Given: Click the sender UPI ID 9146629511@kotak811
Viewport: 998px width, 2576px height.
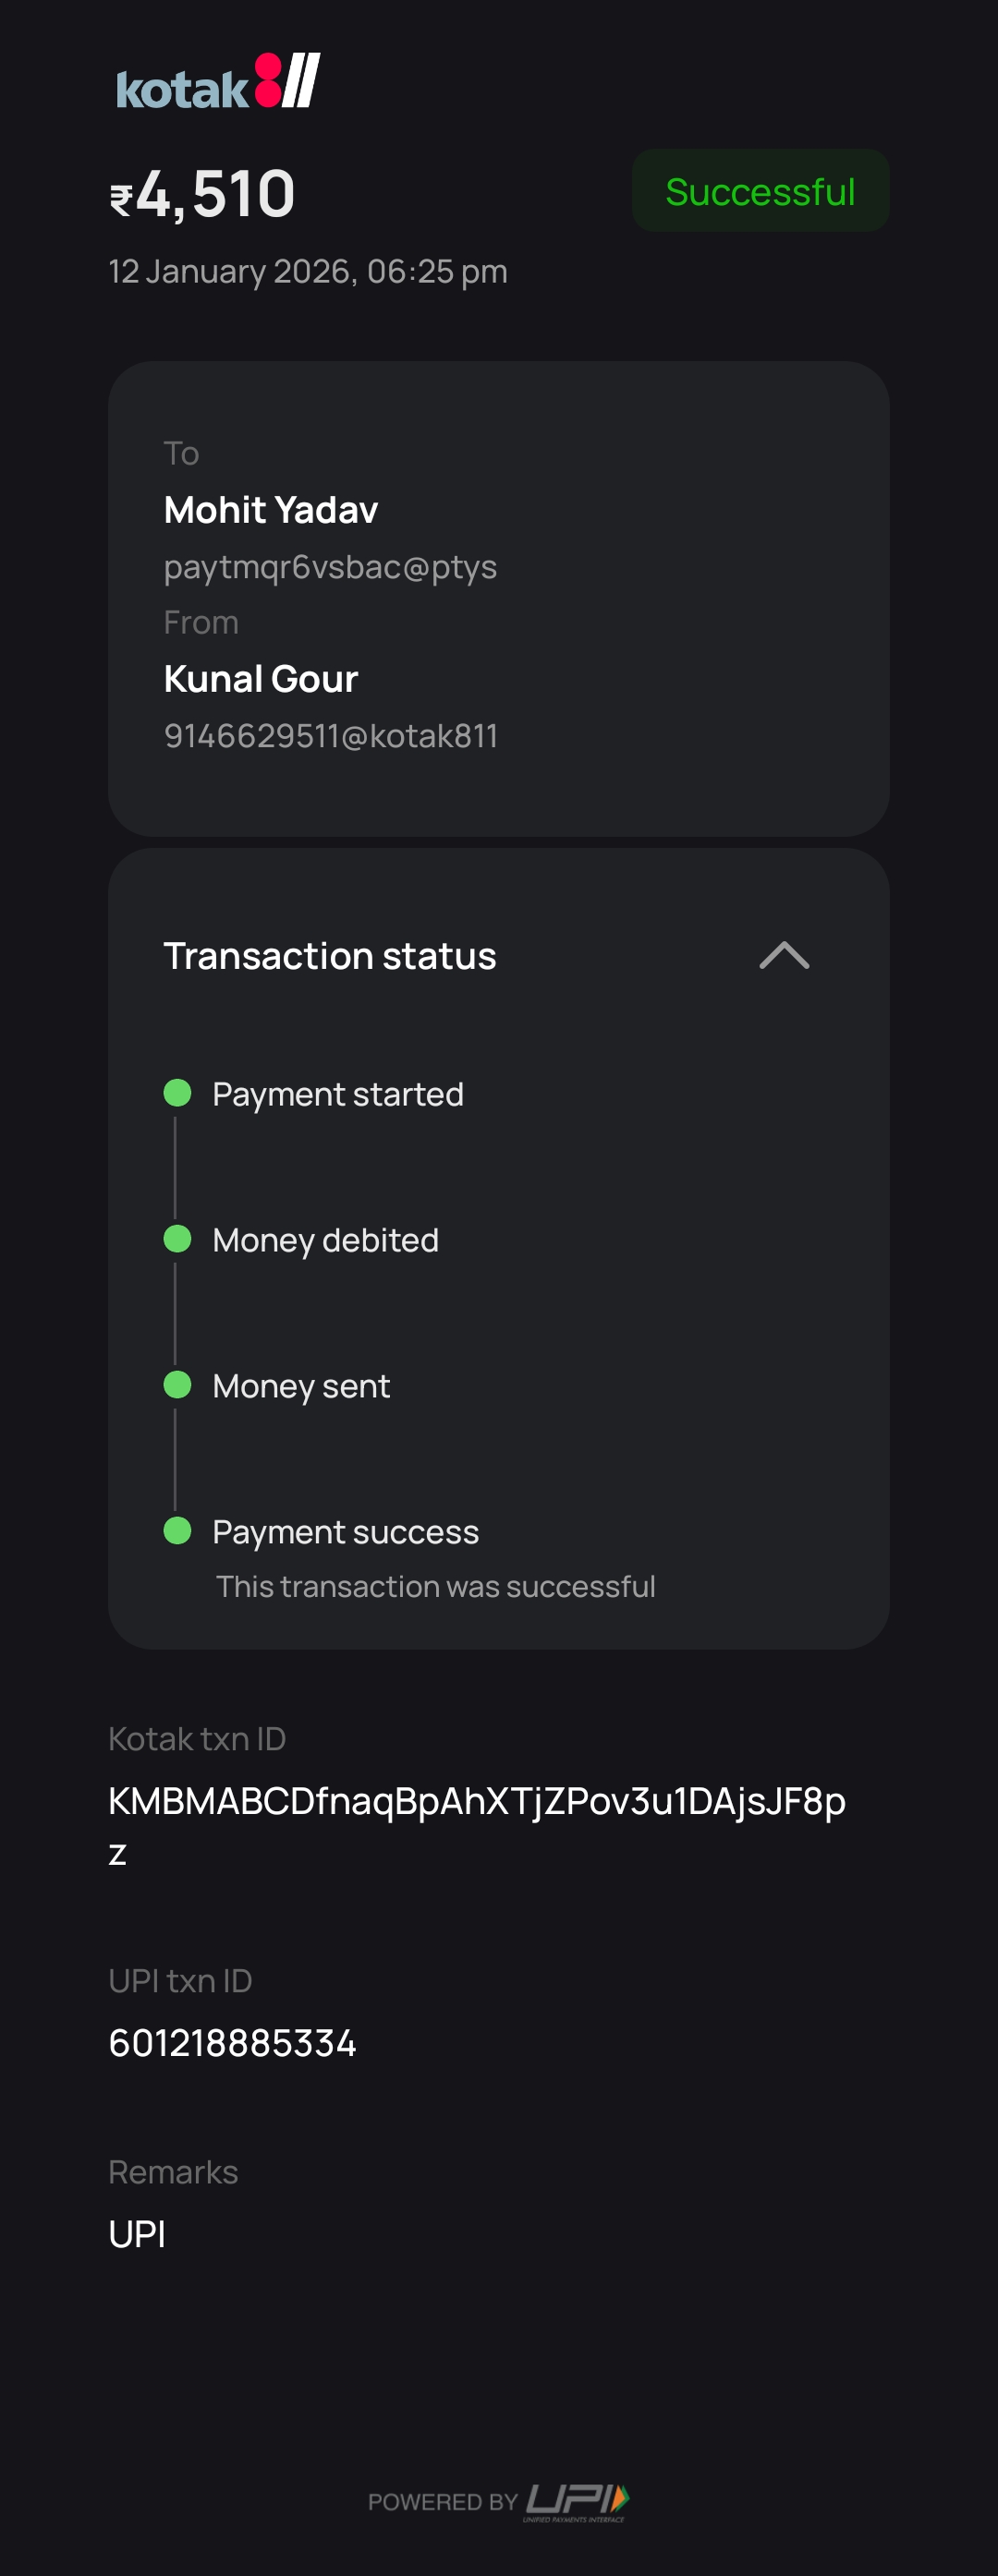Looking at the screenshot, I should point(331,736).
